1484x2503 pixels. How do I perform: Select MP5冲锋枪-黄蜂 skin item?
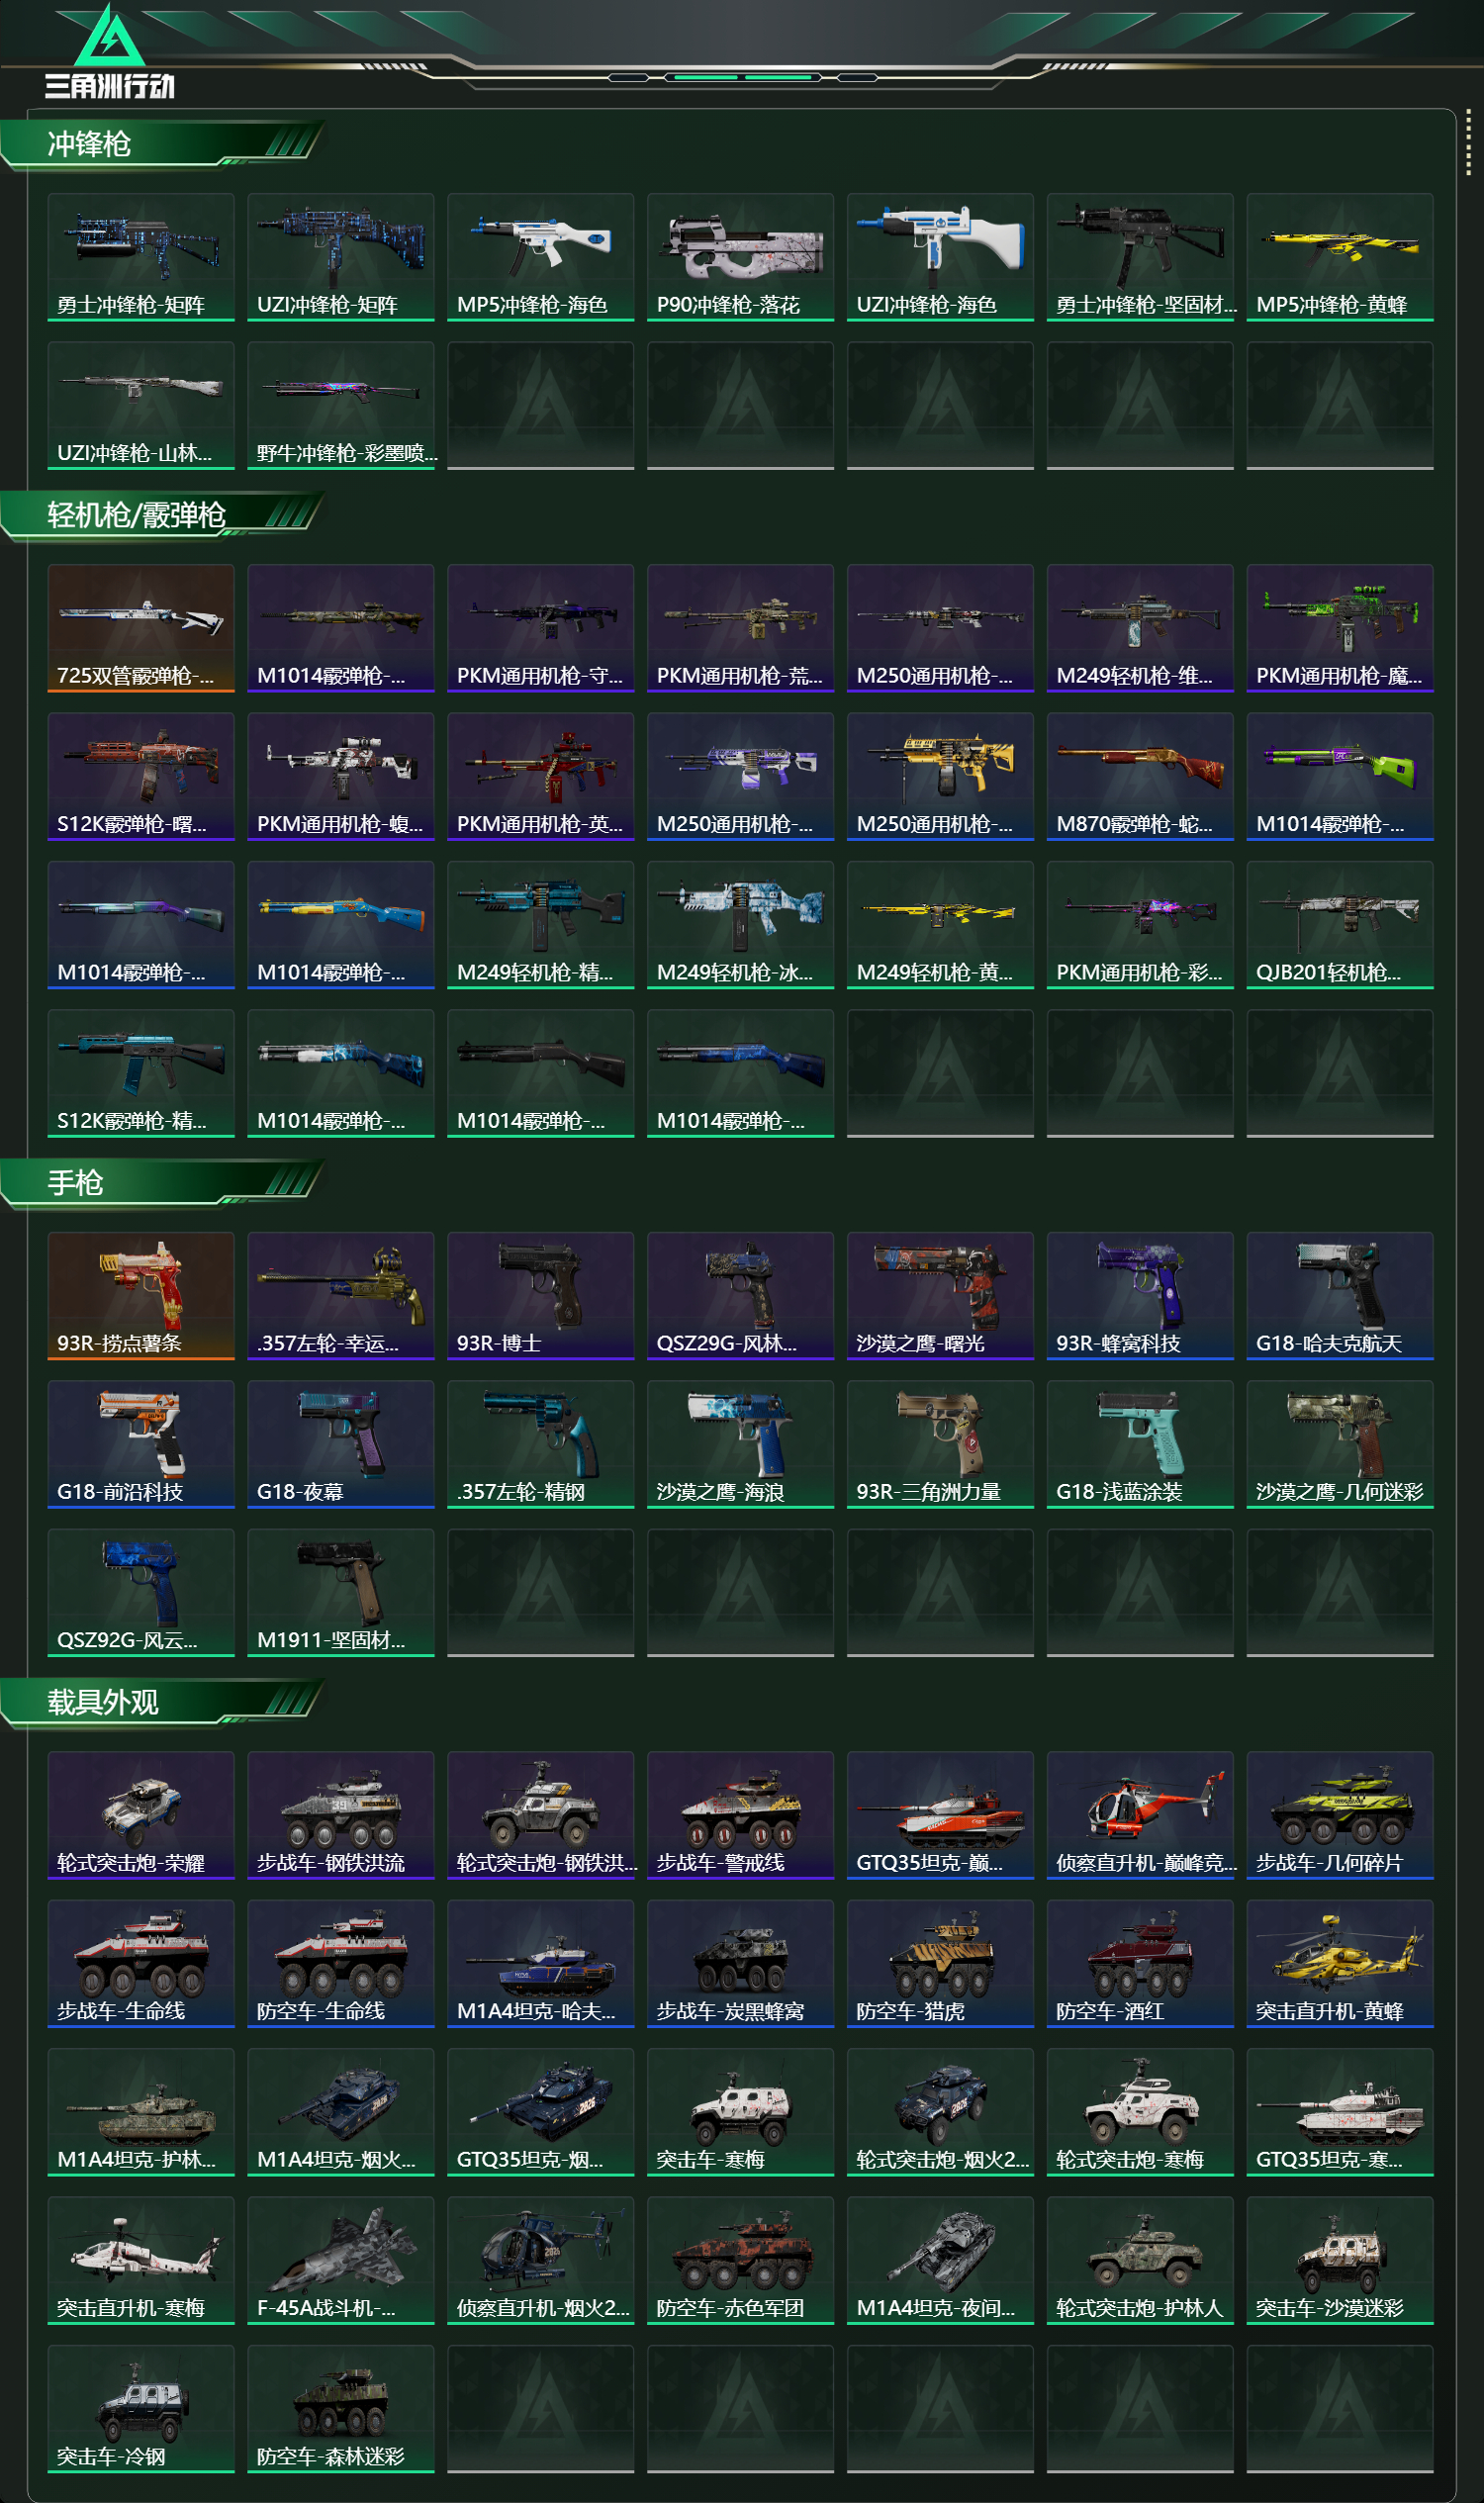tap(1340, 257)
